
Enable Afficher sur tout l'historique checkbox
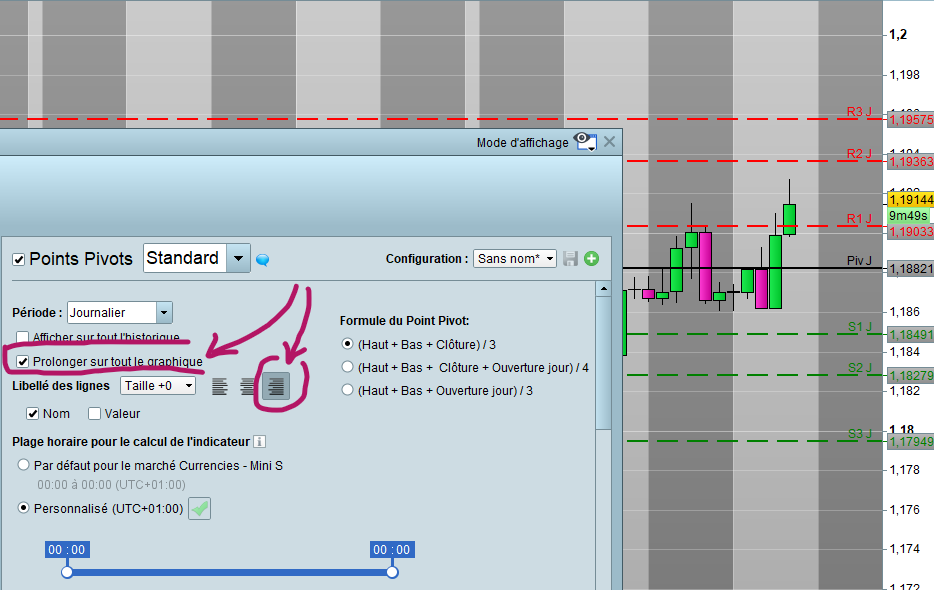(23, 337)
